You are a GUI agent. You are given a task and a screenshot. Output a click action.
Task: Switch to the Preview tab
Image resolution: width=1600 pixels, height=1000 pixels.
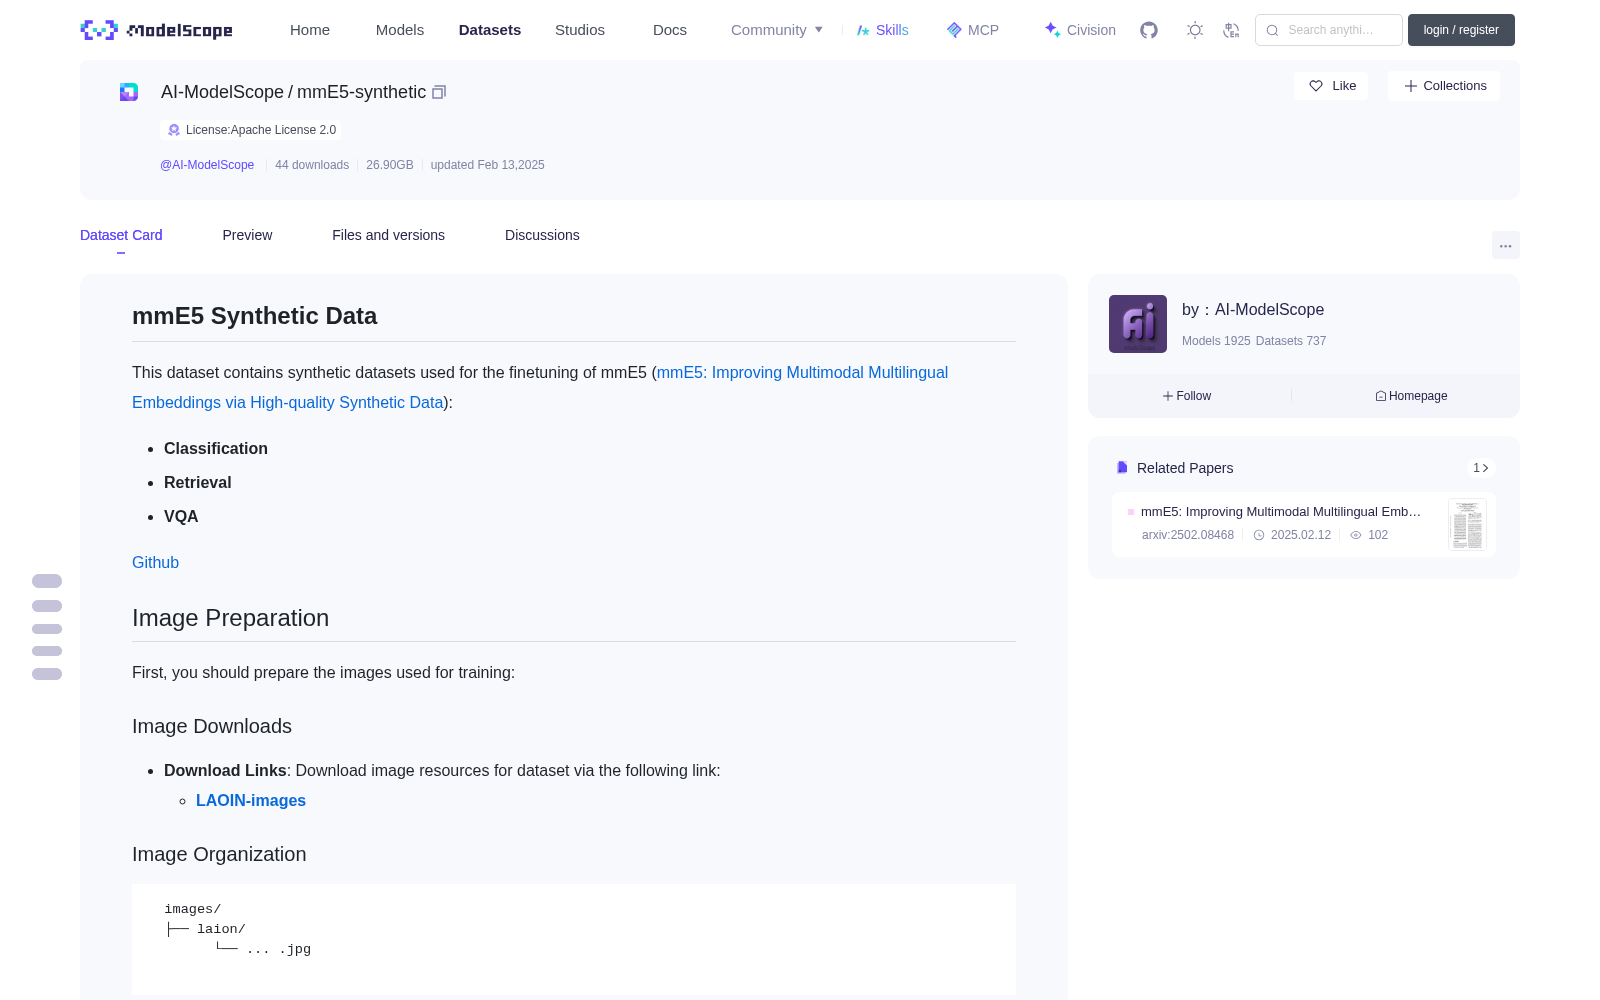point(247,235)
